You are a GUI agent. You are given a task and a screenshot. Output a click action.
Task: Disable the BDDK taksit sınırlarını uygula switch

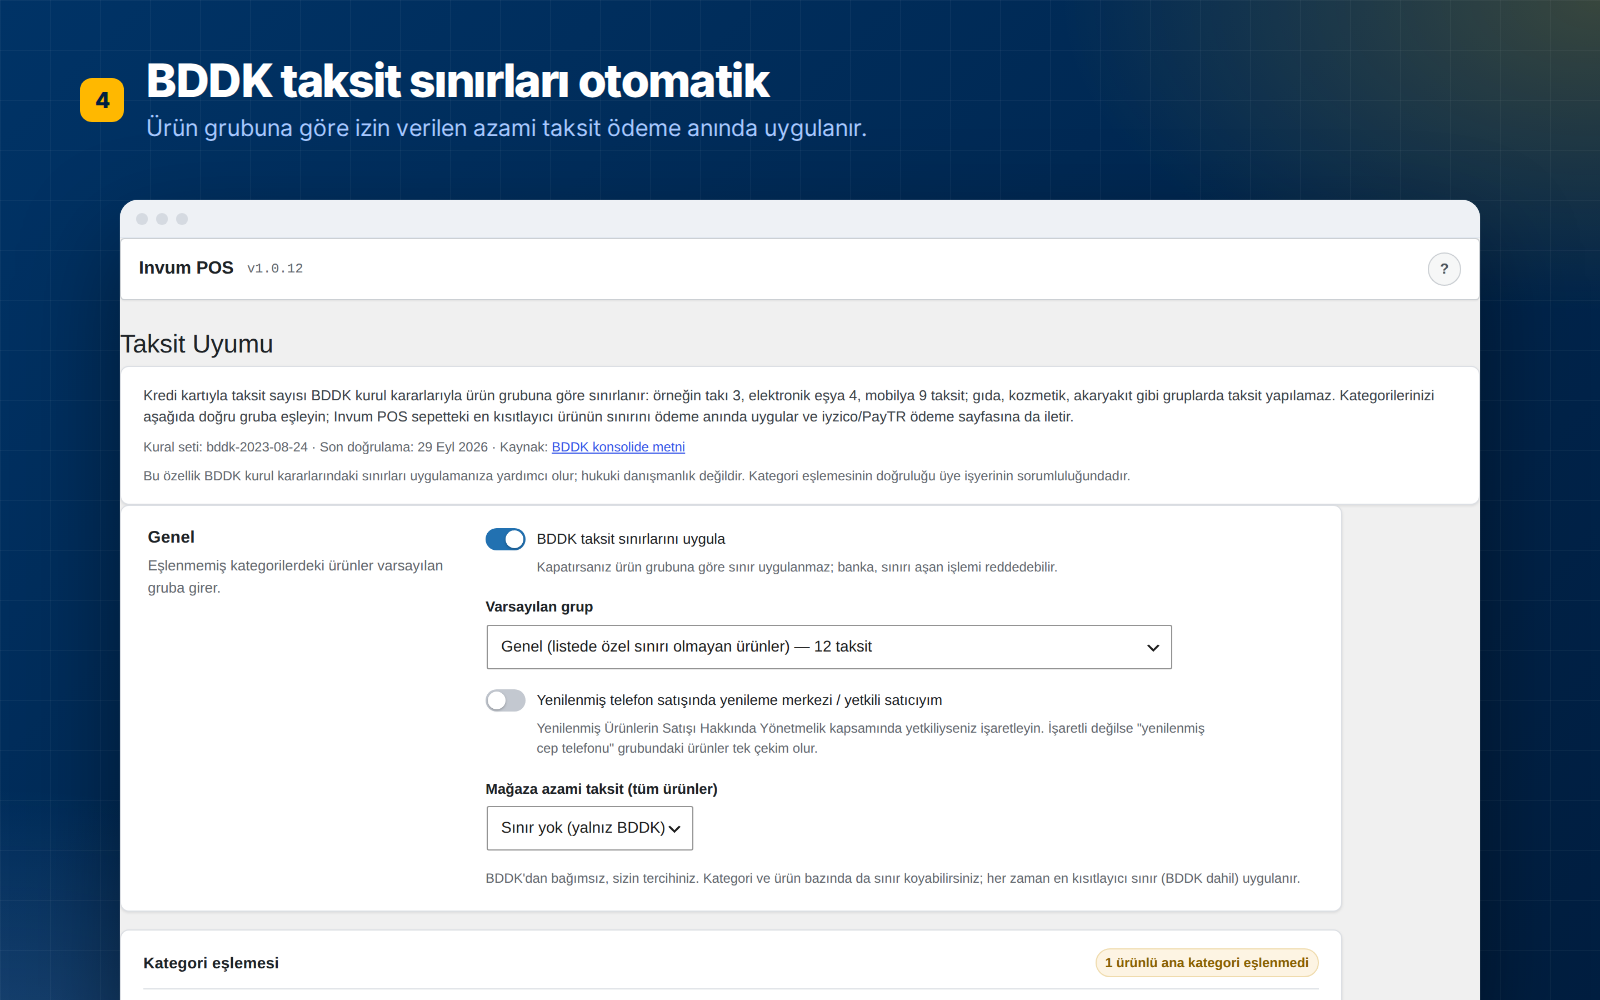[x=506, y=539]
